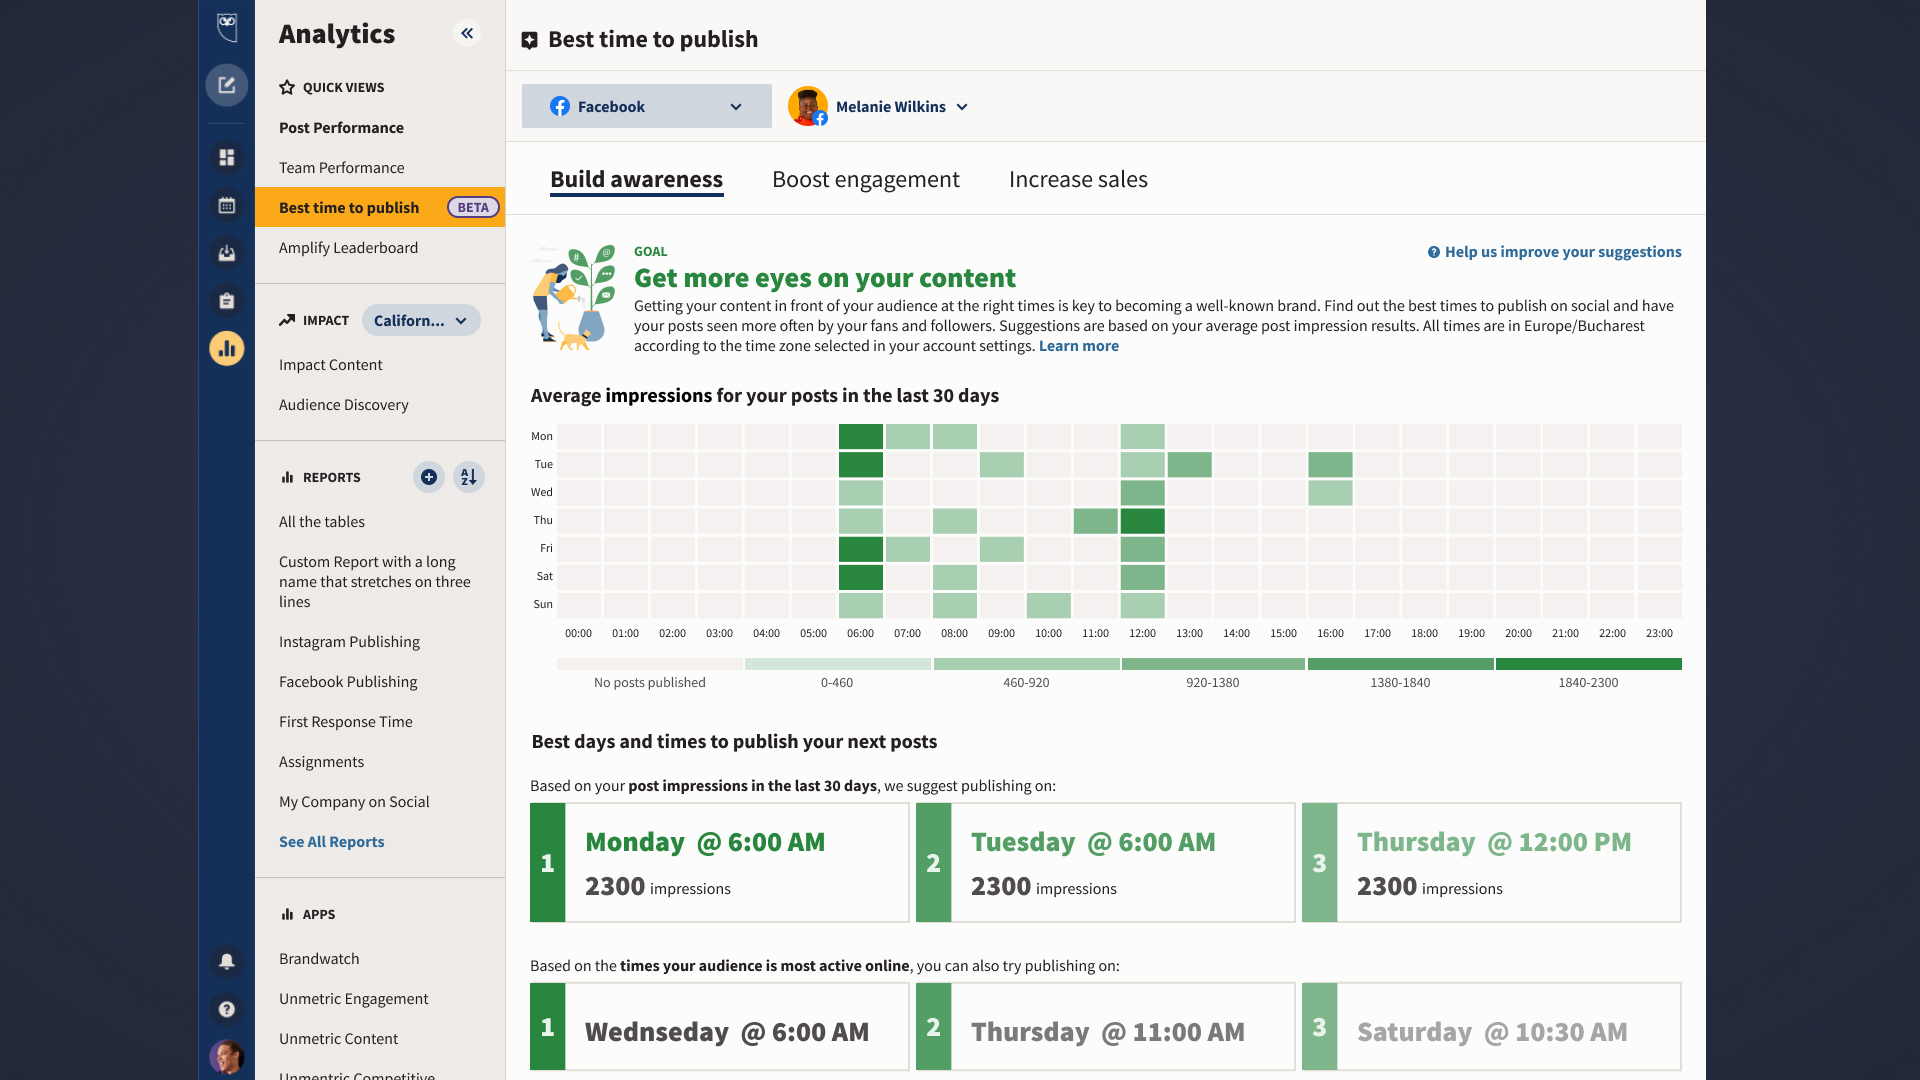Open the Melanie Wilkins account dropdown

(878, 106)
